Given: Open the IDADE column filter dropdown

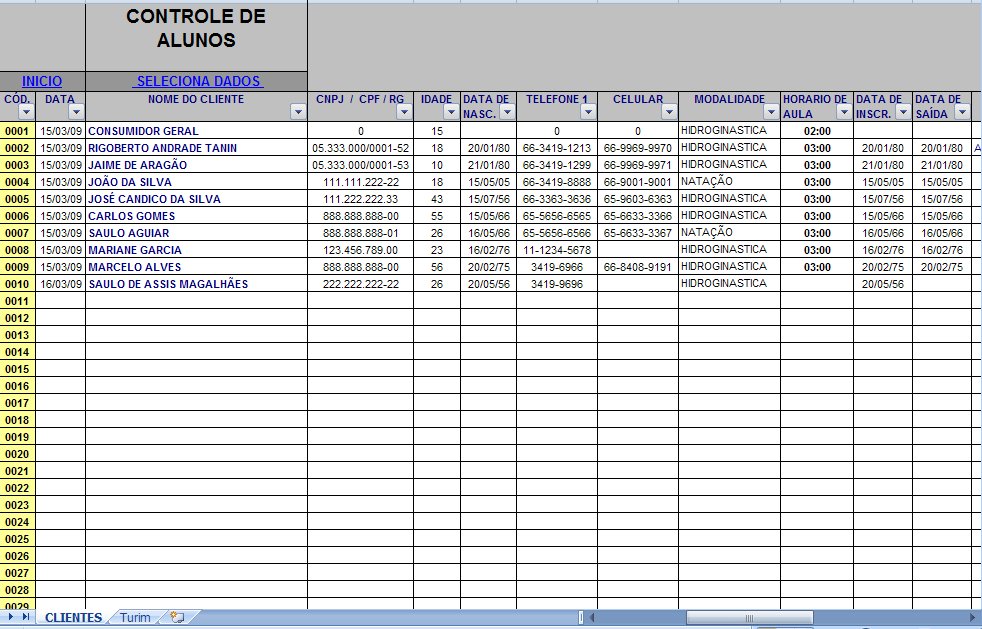Looking at the screenshot, I should pyautogui.click(x=451, y=112).
